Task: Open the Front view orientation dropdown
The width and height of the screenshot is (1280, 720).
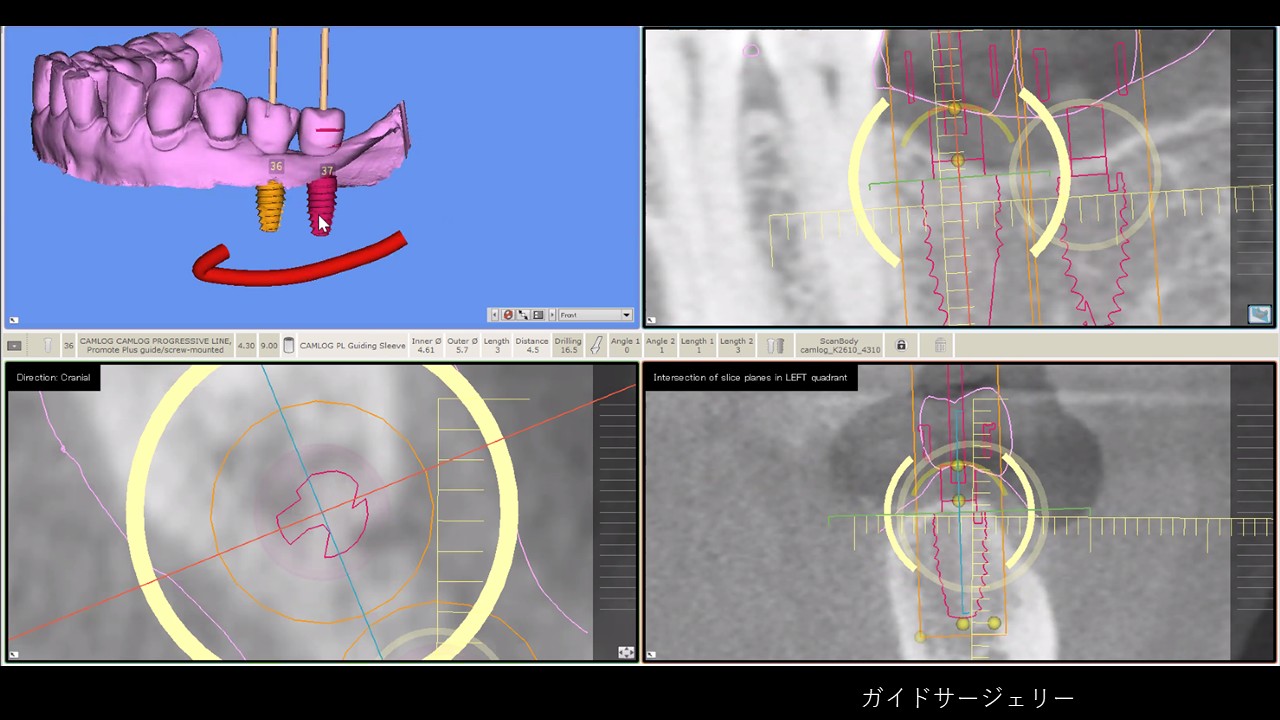Action: point(596,315)
